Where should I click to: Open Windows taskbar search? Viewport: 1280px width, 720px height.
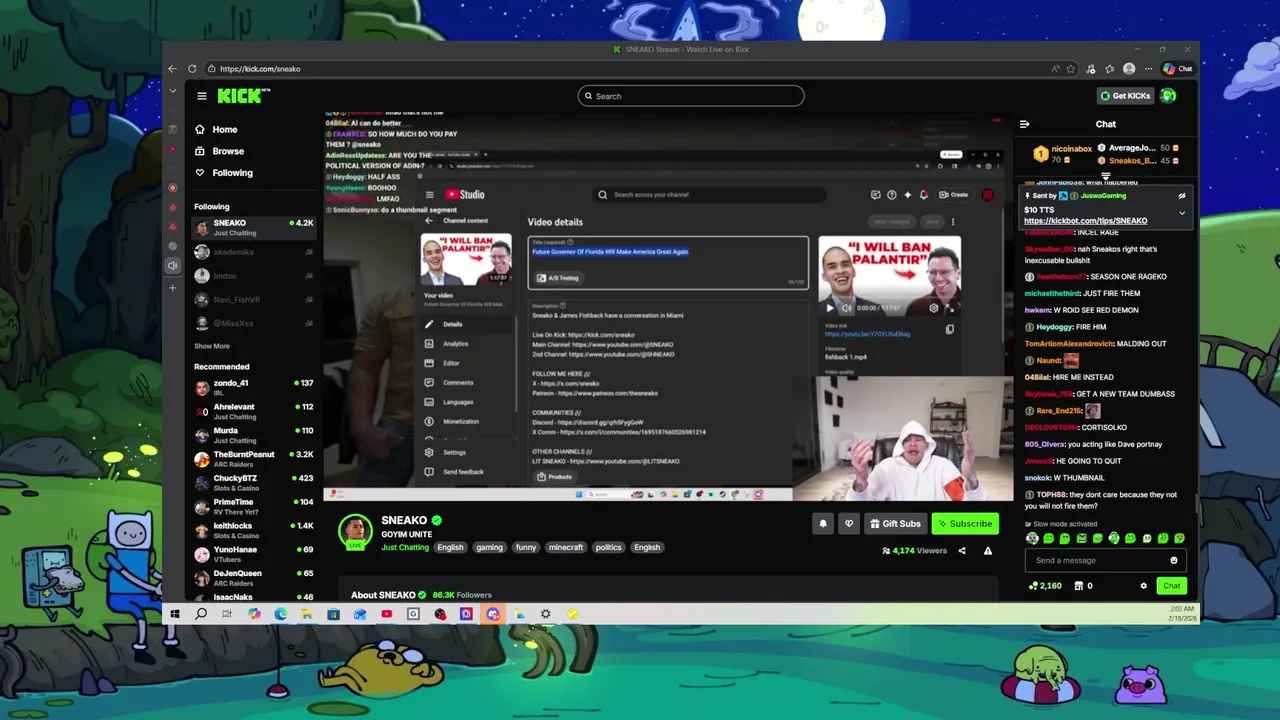coord(201,614)
